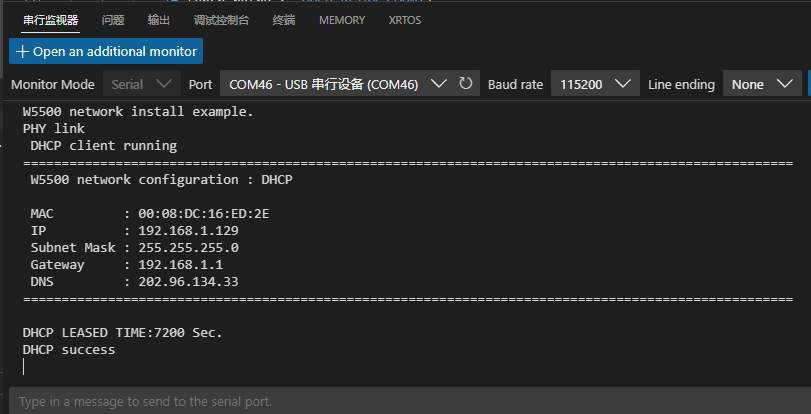
Task: Open the Monitor Mode Serial dropdown
Action: tap(142, 84)
